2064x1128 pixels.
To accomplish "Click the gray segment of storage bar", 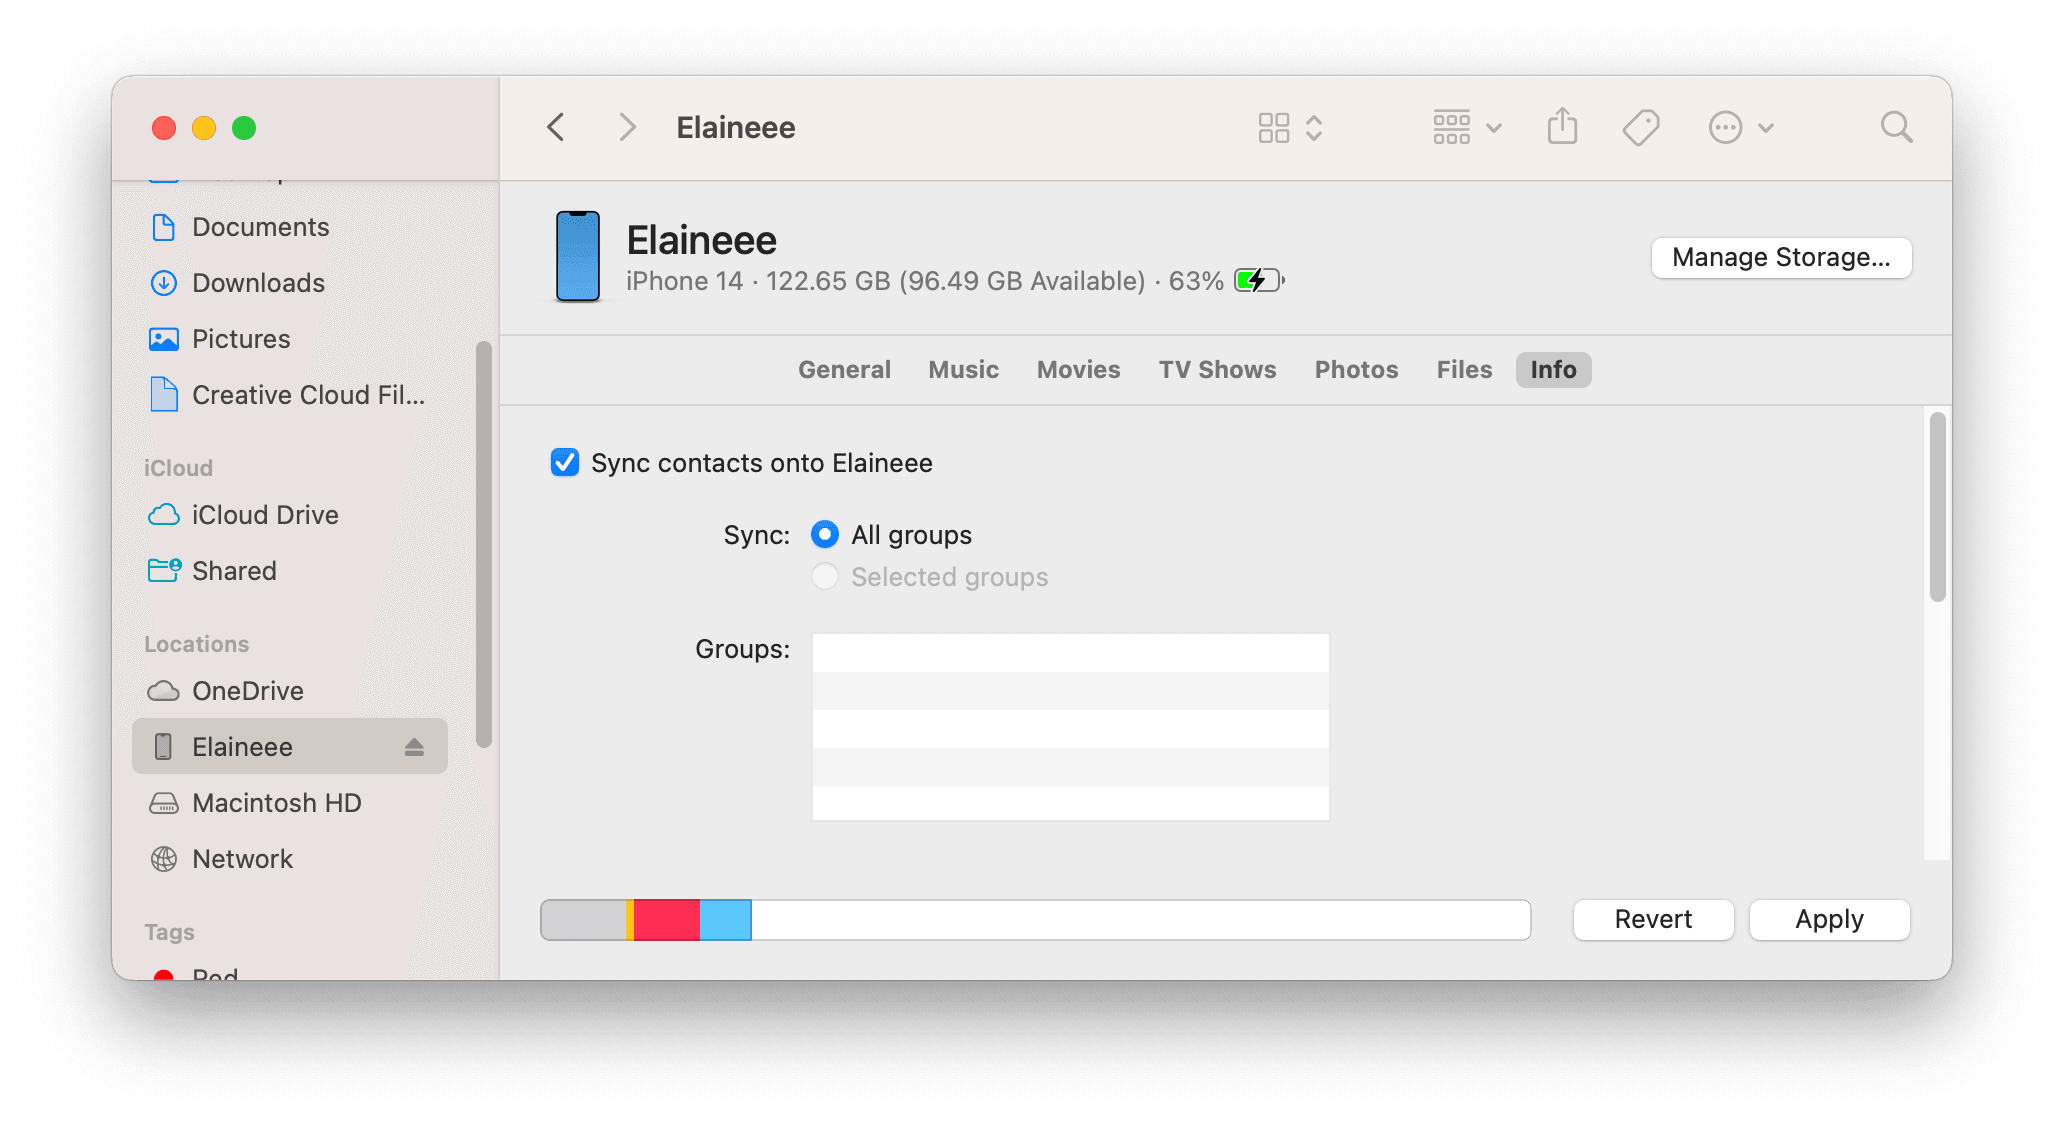I will (583, 920).
